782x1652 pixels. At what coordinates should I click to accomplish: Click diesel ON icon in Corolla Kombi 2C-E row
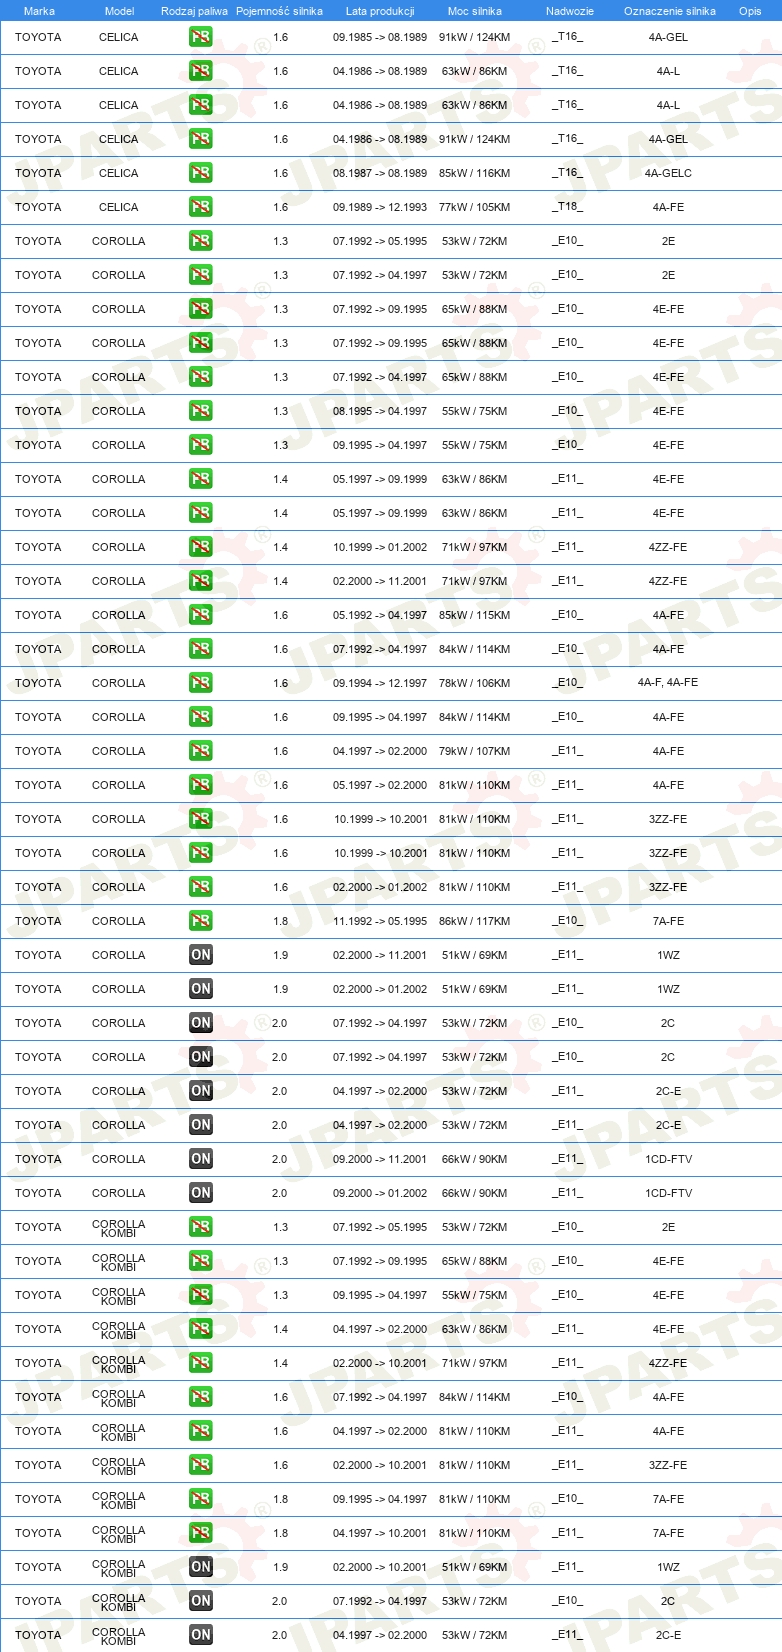201,1635
